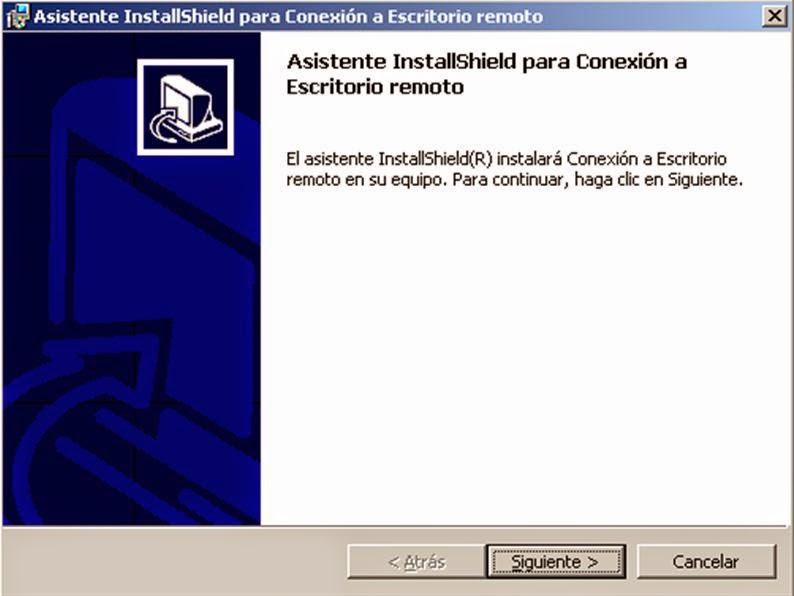Close the InstallShield wizard with the X button
The image size is (794, 596).
774,16
